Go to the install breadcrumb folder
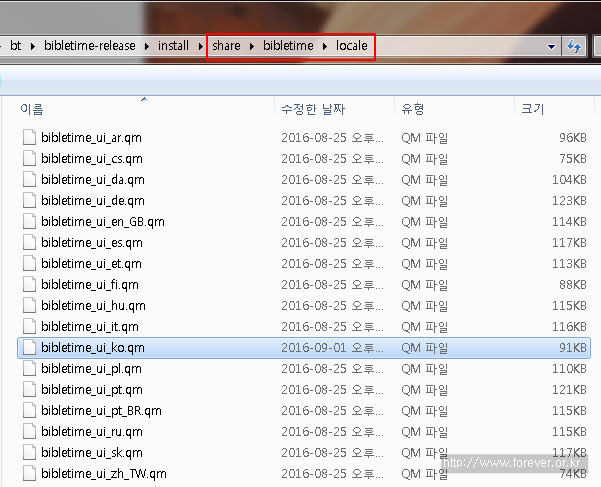Image resolution: width=601 pixels, height=487 pixels. [173, 46]
